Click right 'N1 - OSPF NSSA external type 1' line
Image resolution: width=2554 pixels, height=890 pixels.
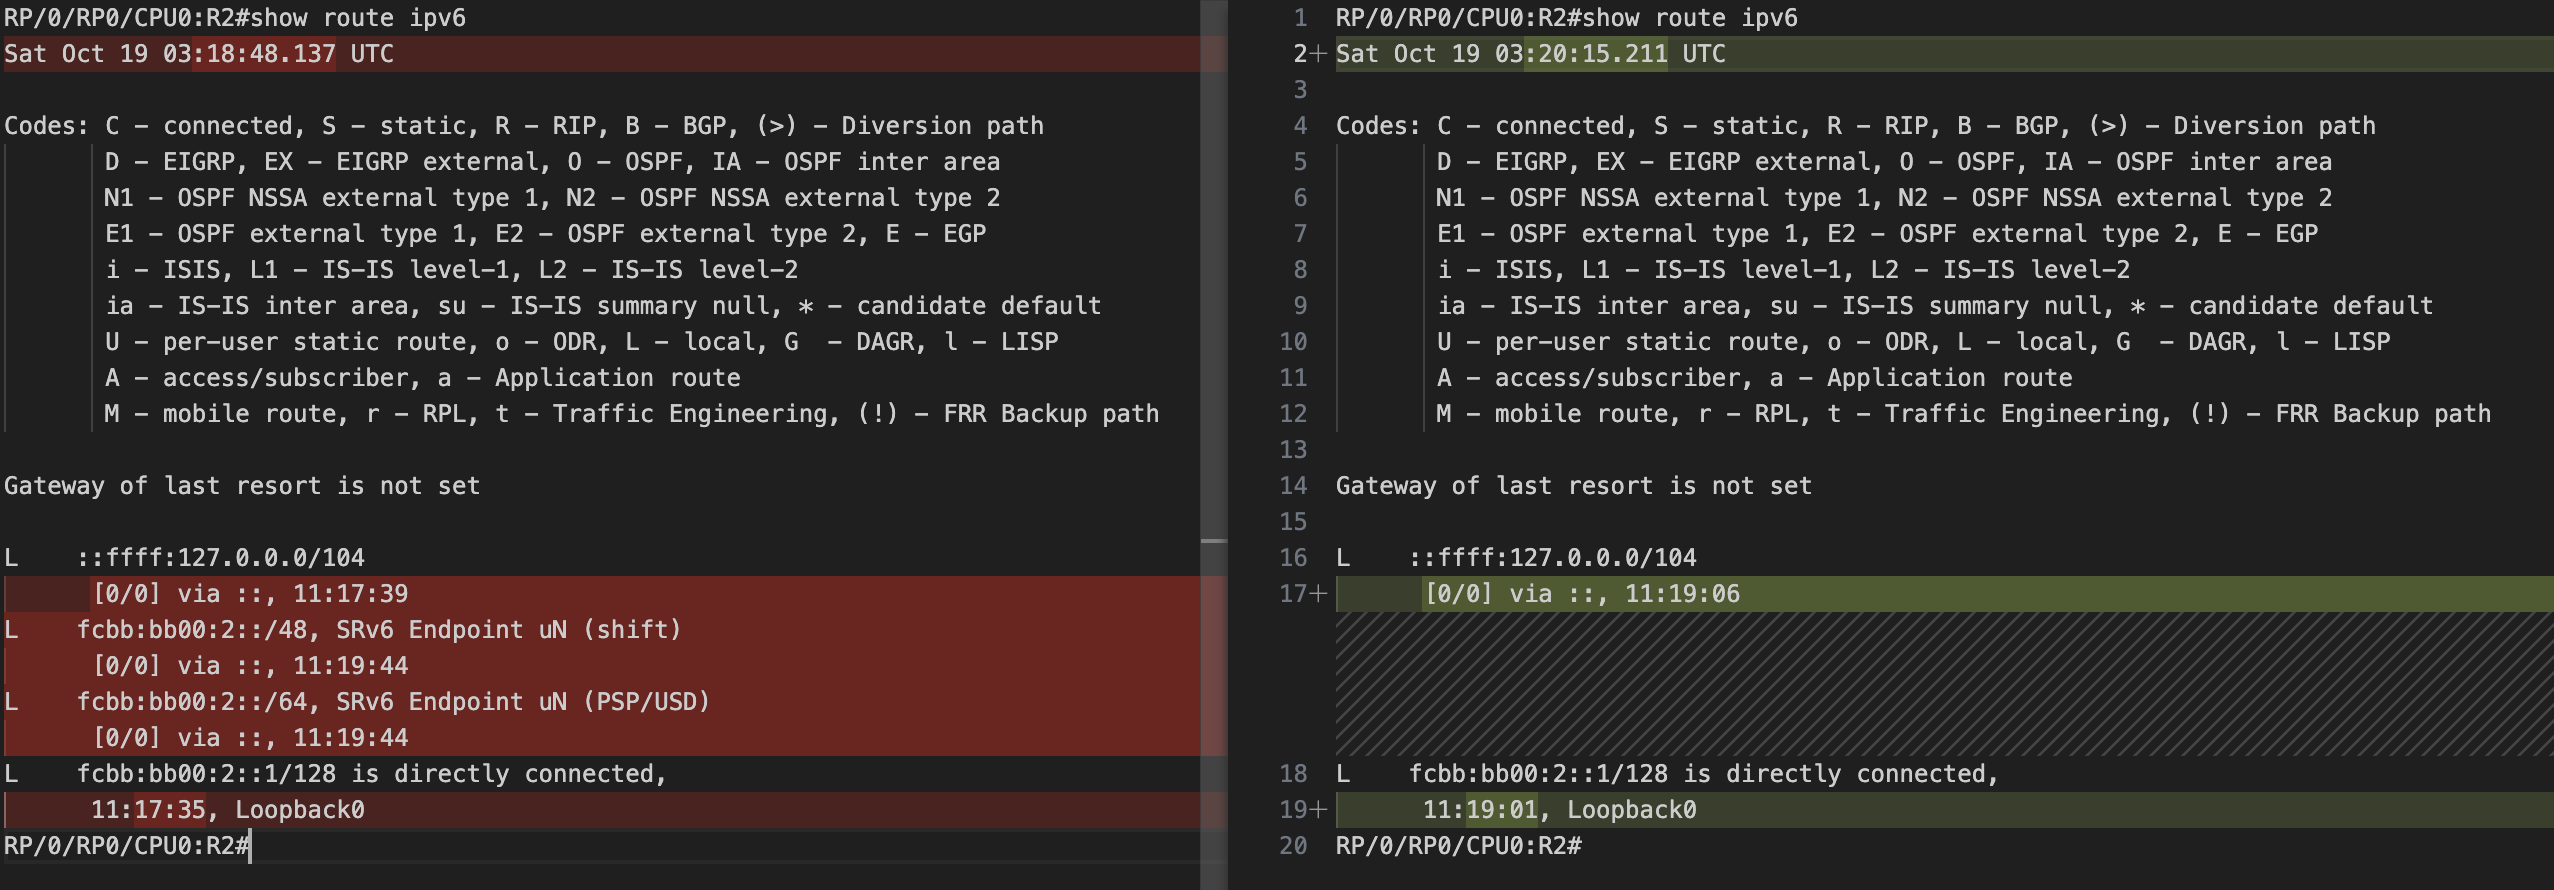point(1884,198)
